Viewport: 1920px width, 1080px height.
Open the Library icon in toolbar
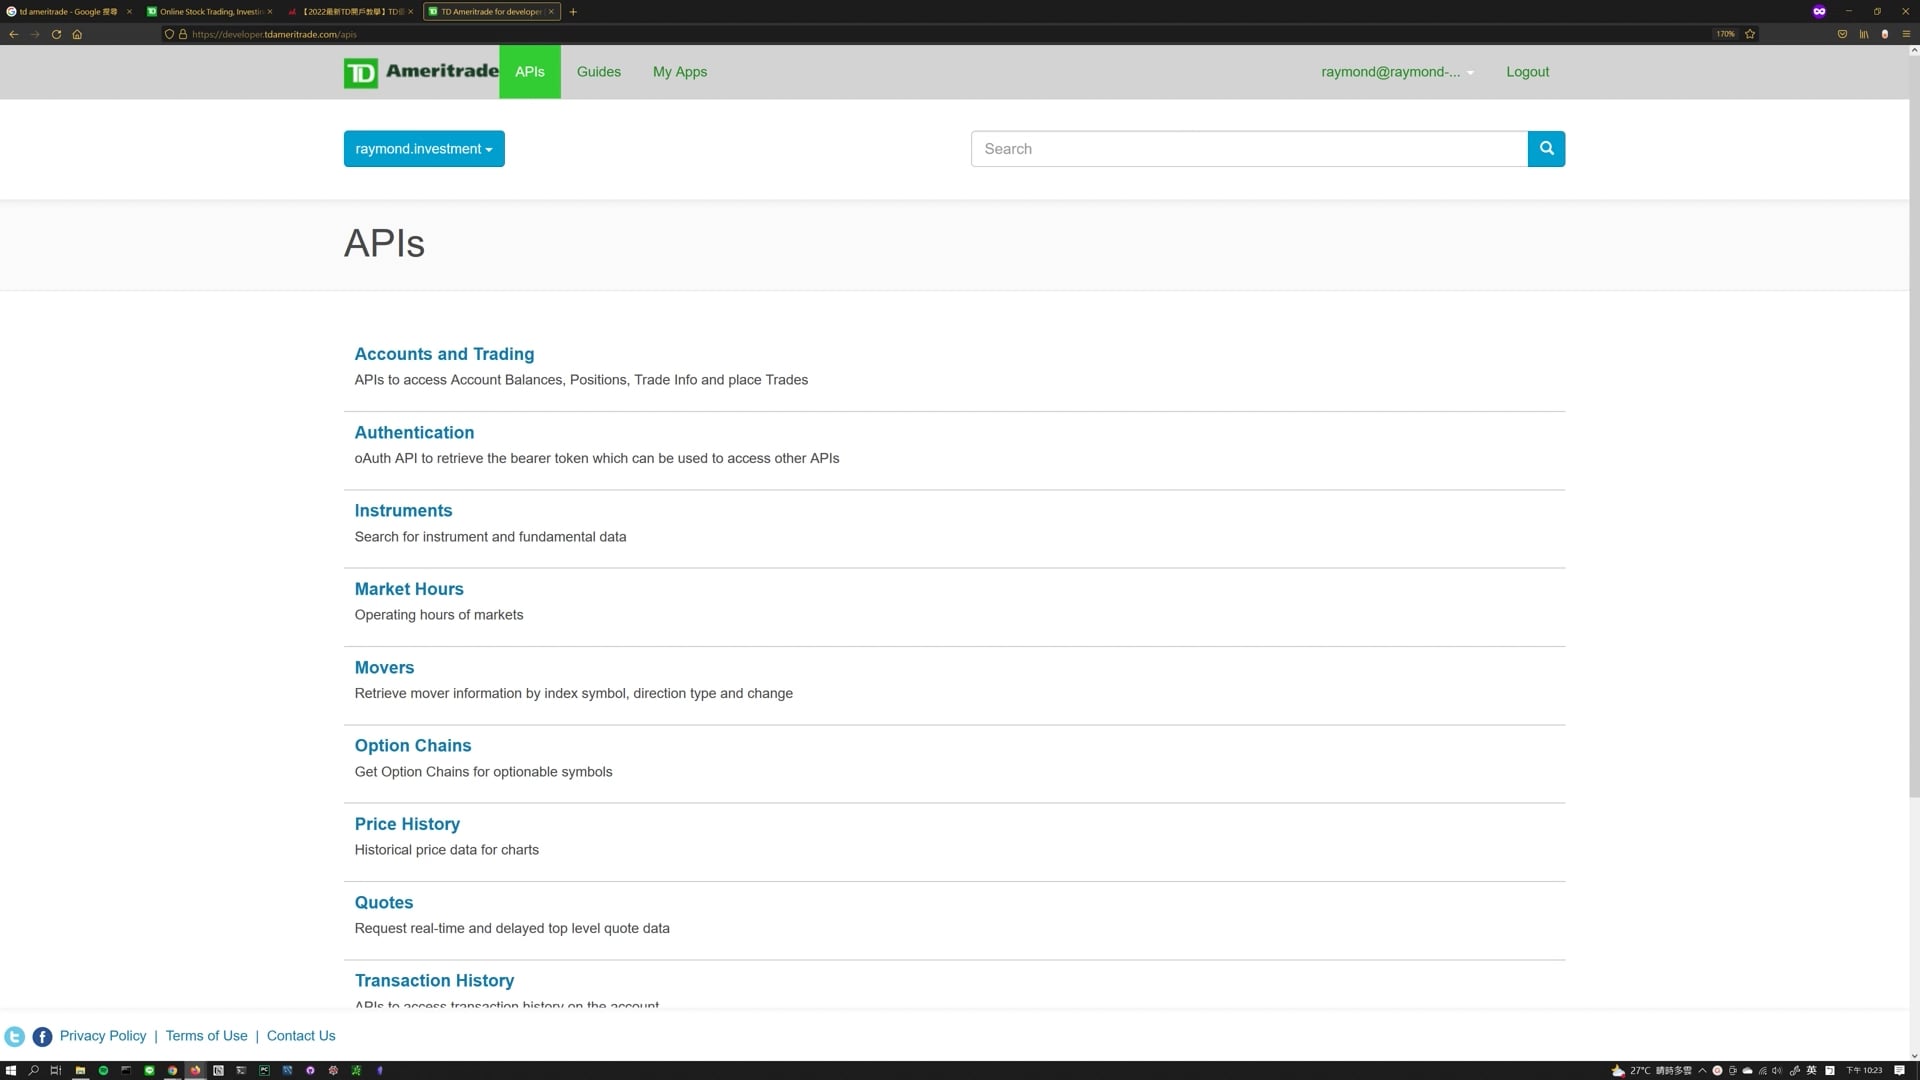pos(1864,34)
